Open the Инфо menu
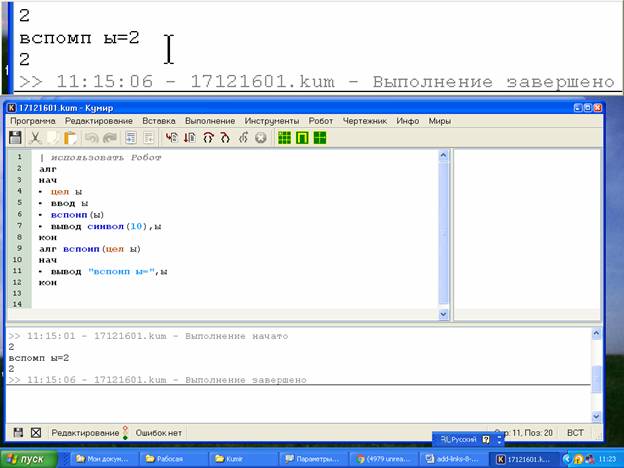The height and width of the screenshot is (468, 624). [408, 121]
